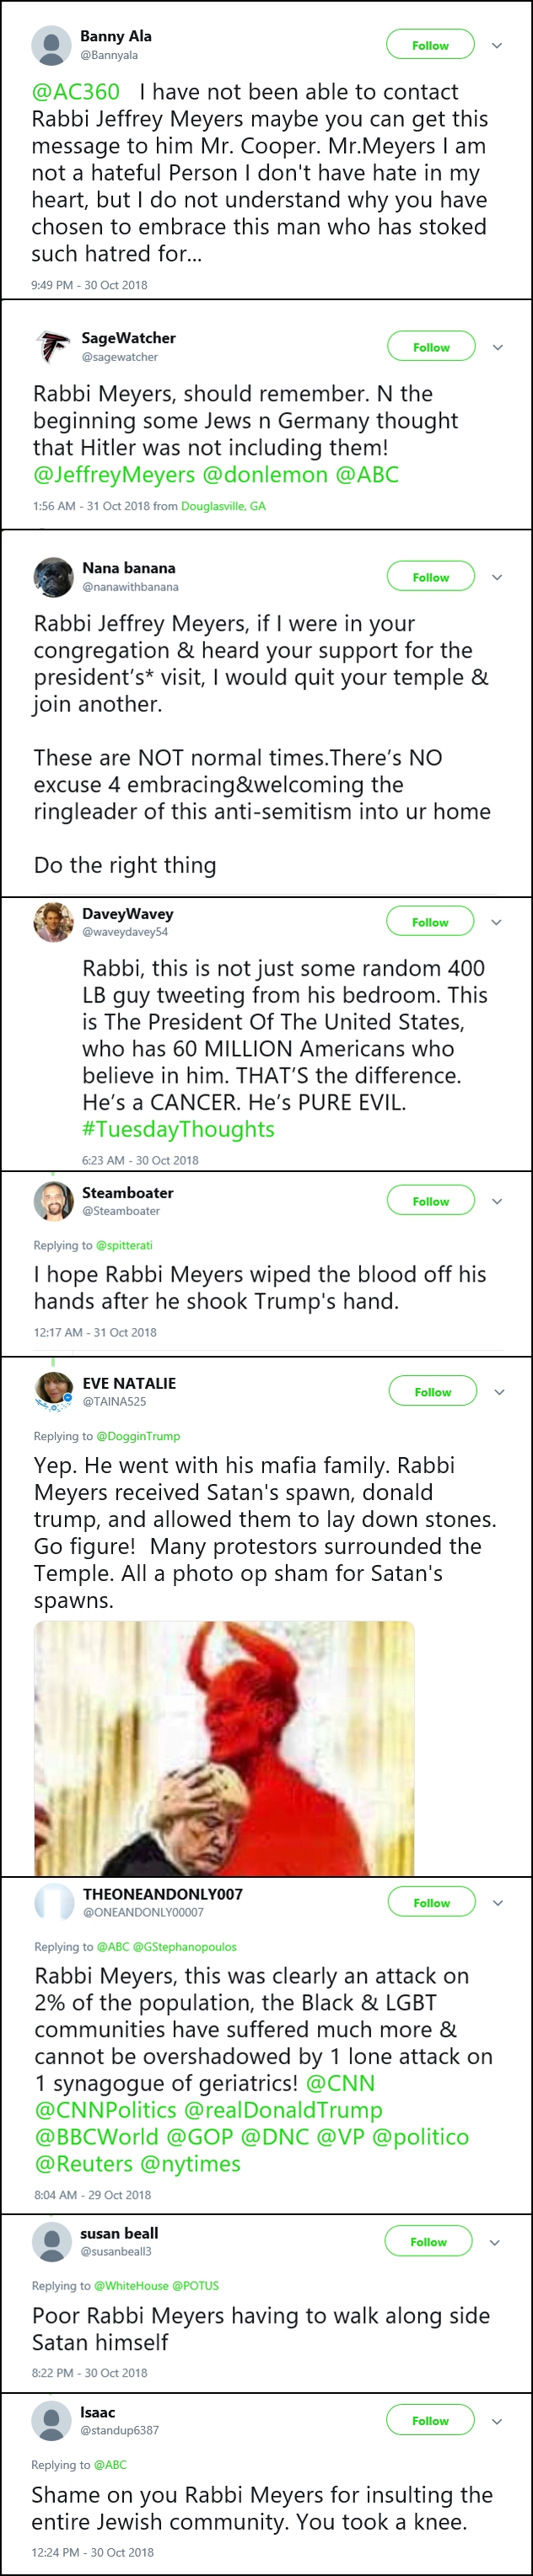Follow the Steamboater account
Viewport: 533px width, 2576px height.
pos(431,1201)
